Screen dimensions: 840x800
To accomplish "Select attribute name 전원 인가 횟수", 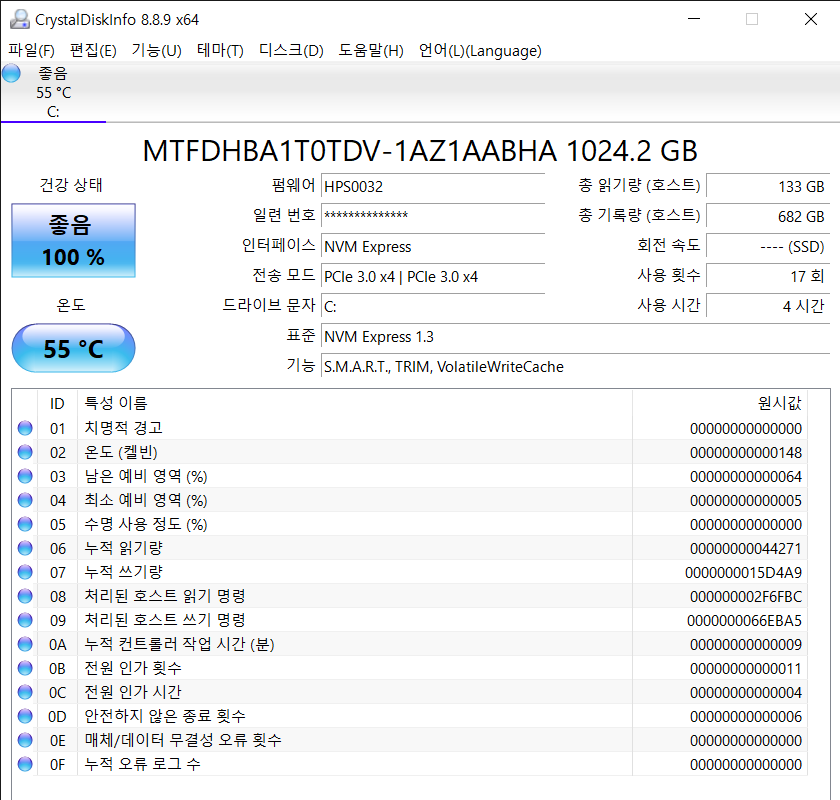I will pyautogui.click(x=133, y=668).
